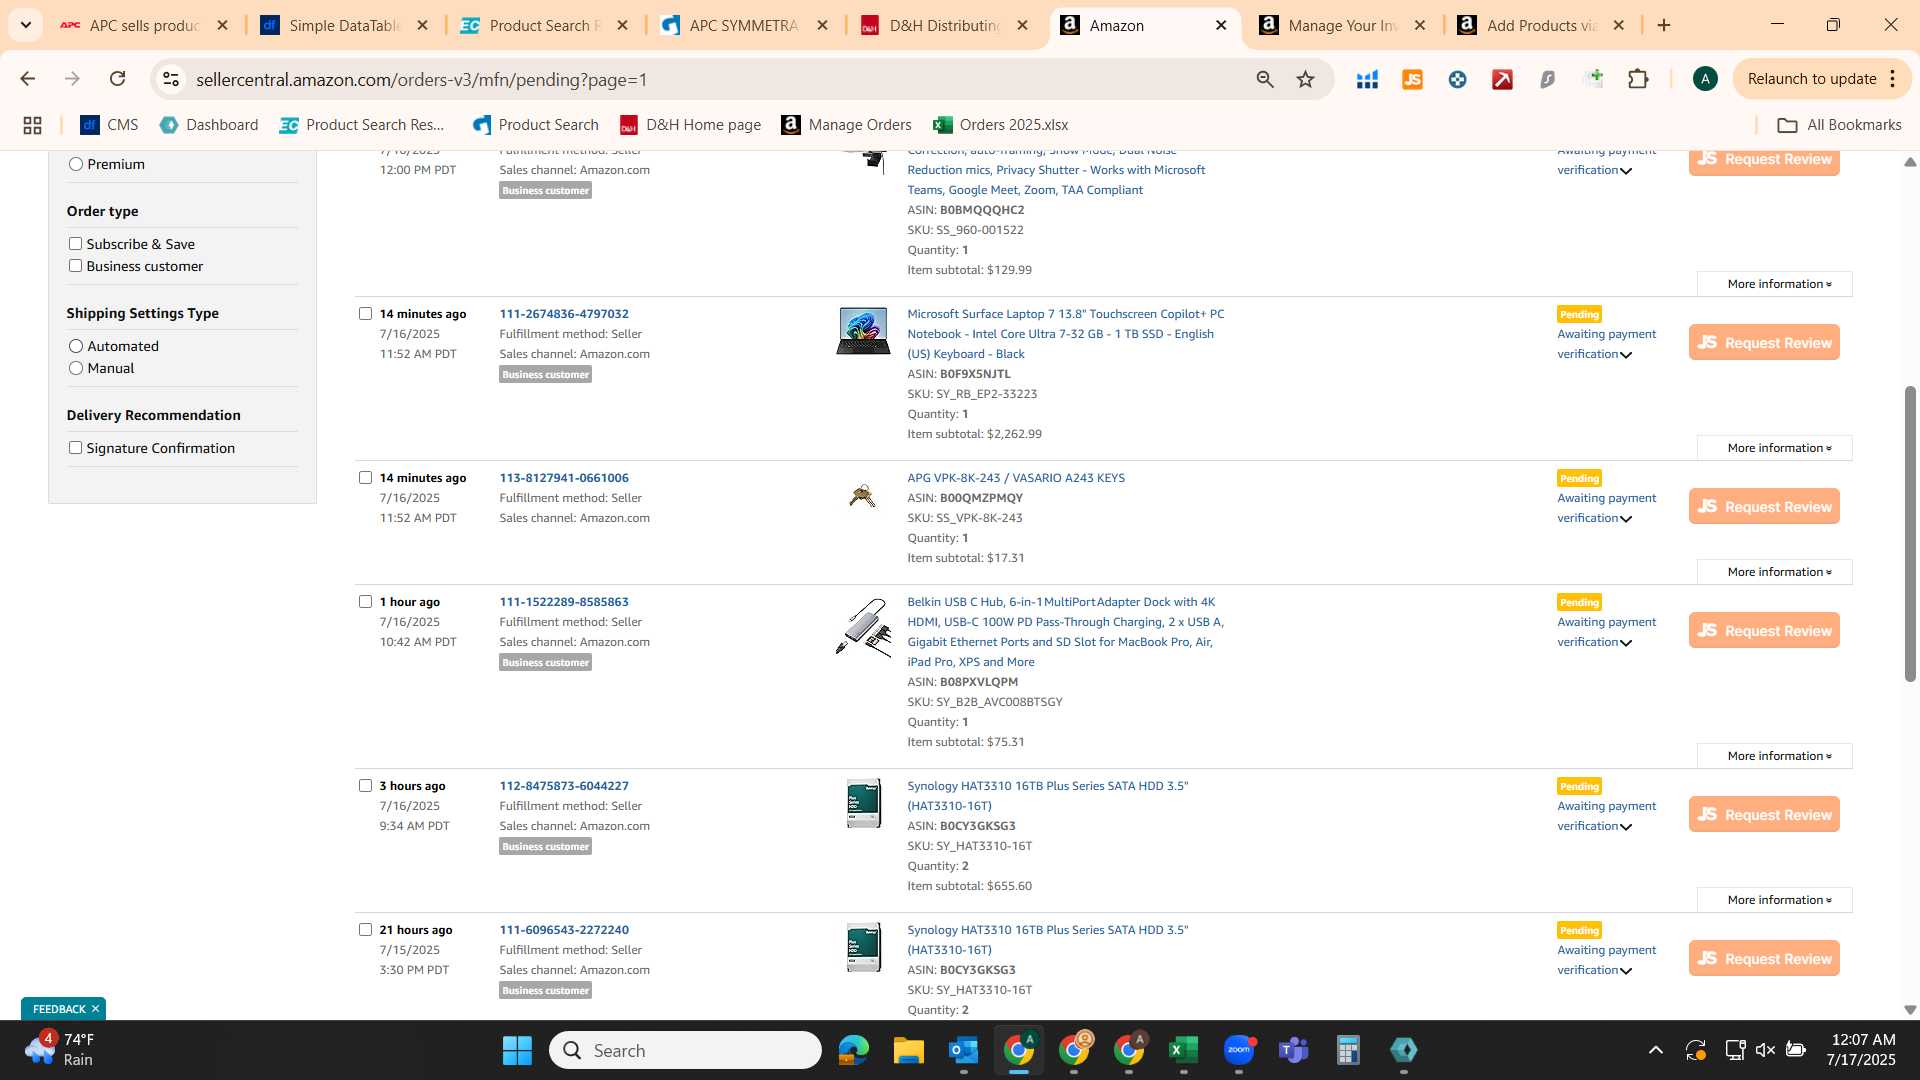Viewport: 1920px width, 1080px height.
Task: Click the volume muted tray icon
Action: 1765,1050
